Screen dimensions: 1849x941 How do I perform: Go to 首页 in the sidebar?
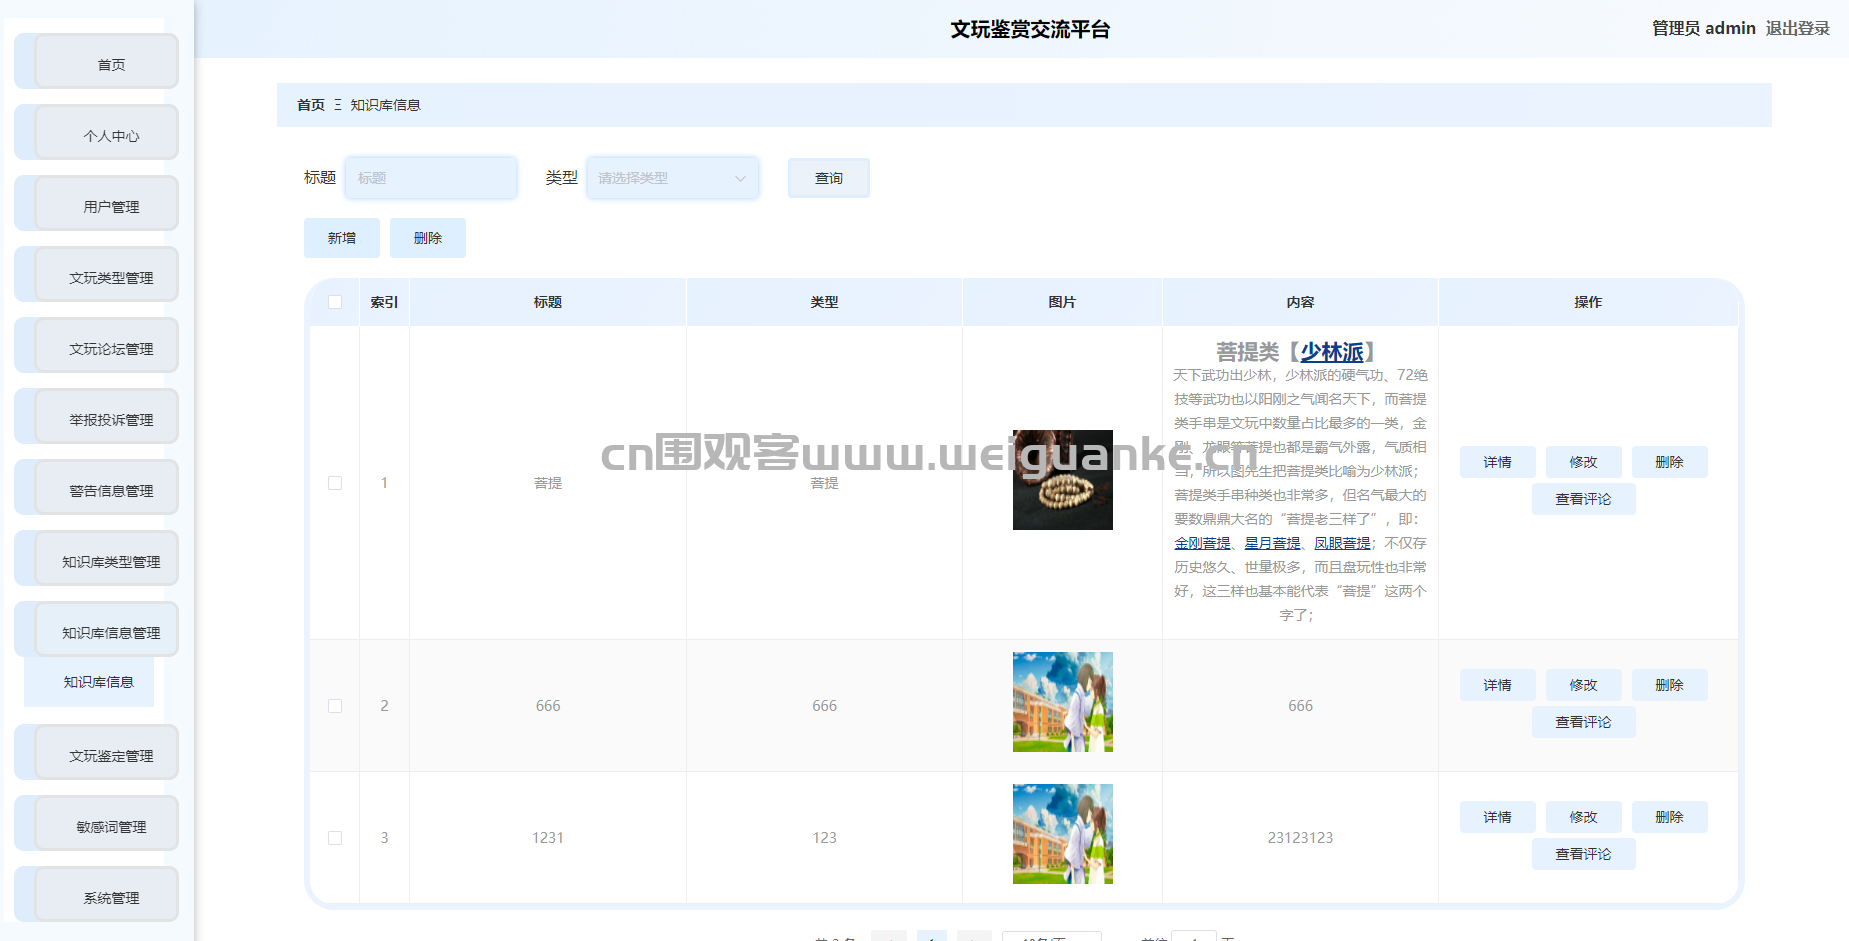(110, 64)
